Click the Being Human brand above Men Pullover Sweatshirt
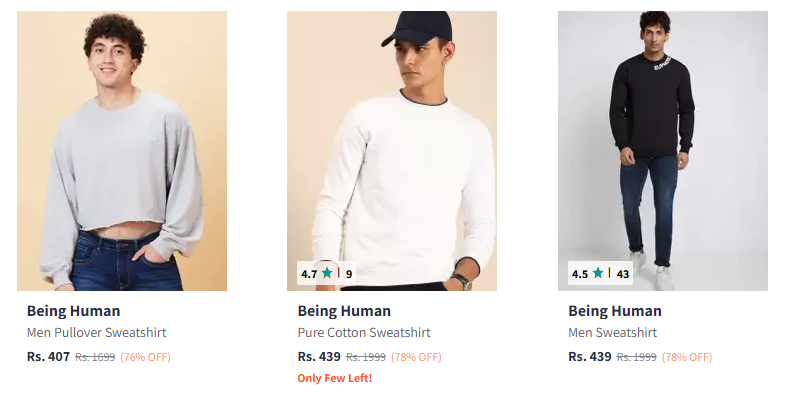This screenshot has height=398, width=801. click(74, 311)
